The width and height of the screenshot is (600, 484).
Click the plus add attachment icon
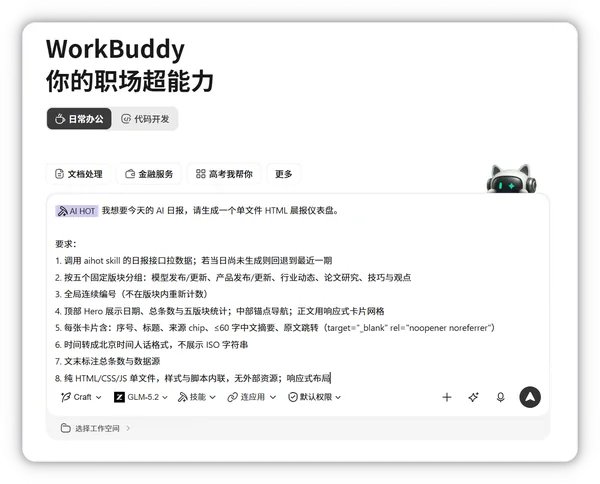click(447, 397)
